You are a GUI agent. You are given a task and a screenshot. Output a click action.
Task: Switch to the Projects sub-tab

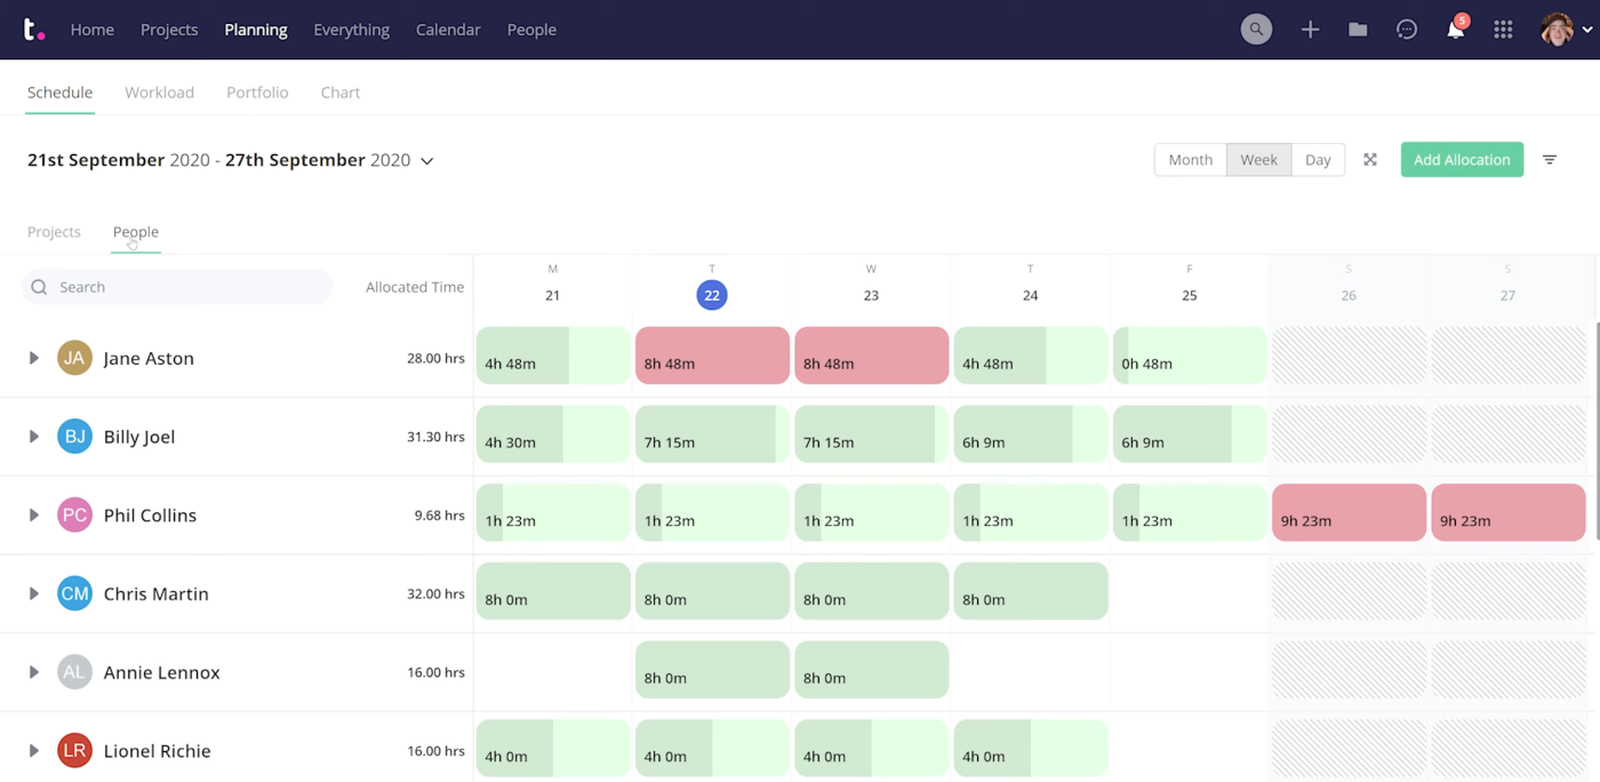(54, 232)
